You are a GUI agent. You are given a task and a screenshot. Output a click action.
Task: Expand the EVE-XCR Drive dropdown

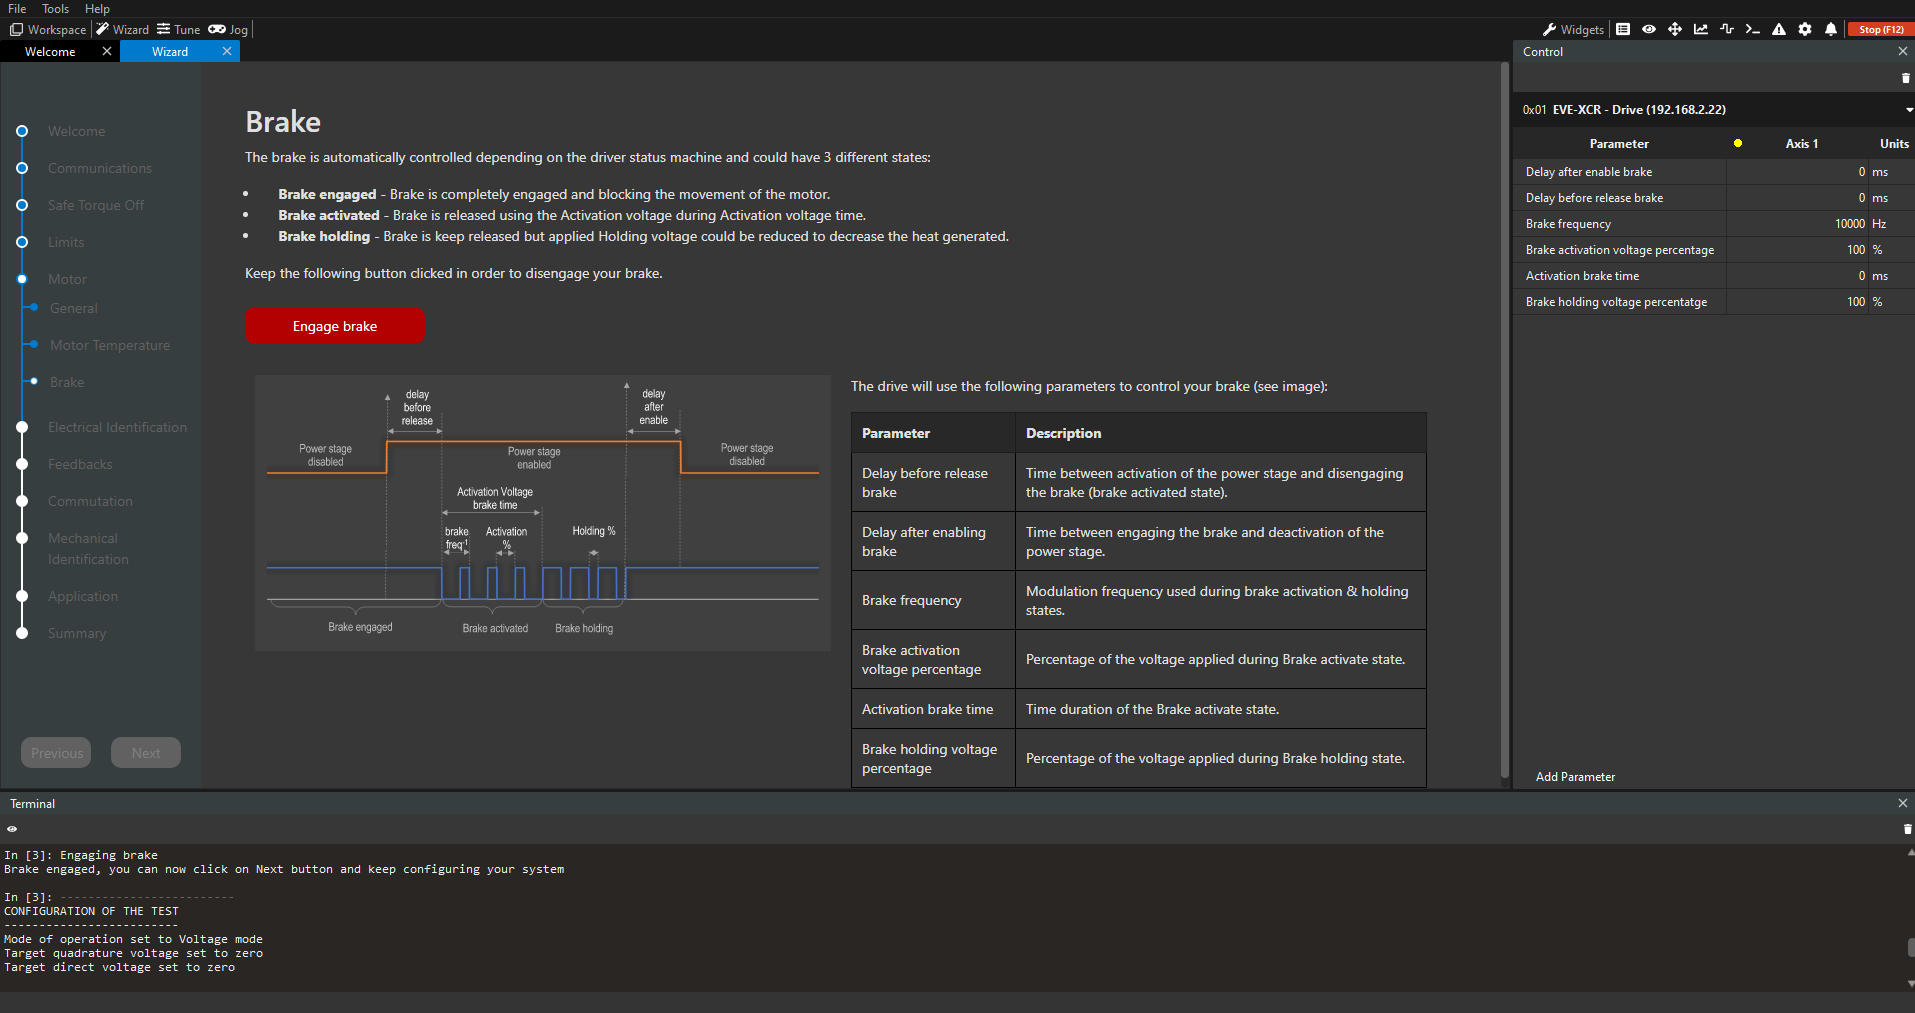1908,110
